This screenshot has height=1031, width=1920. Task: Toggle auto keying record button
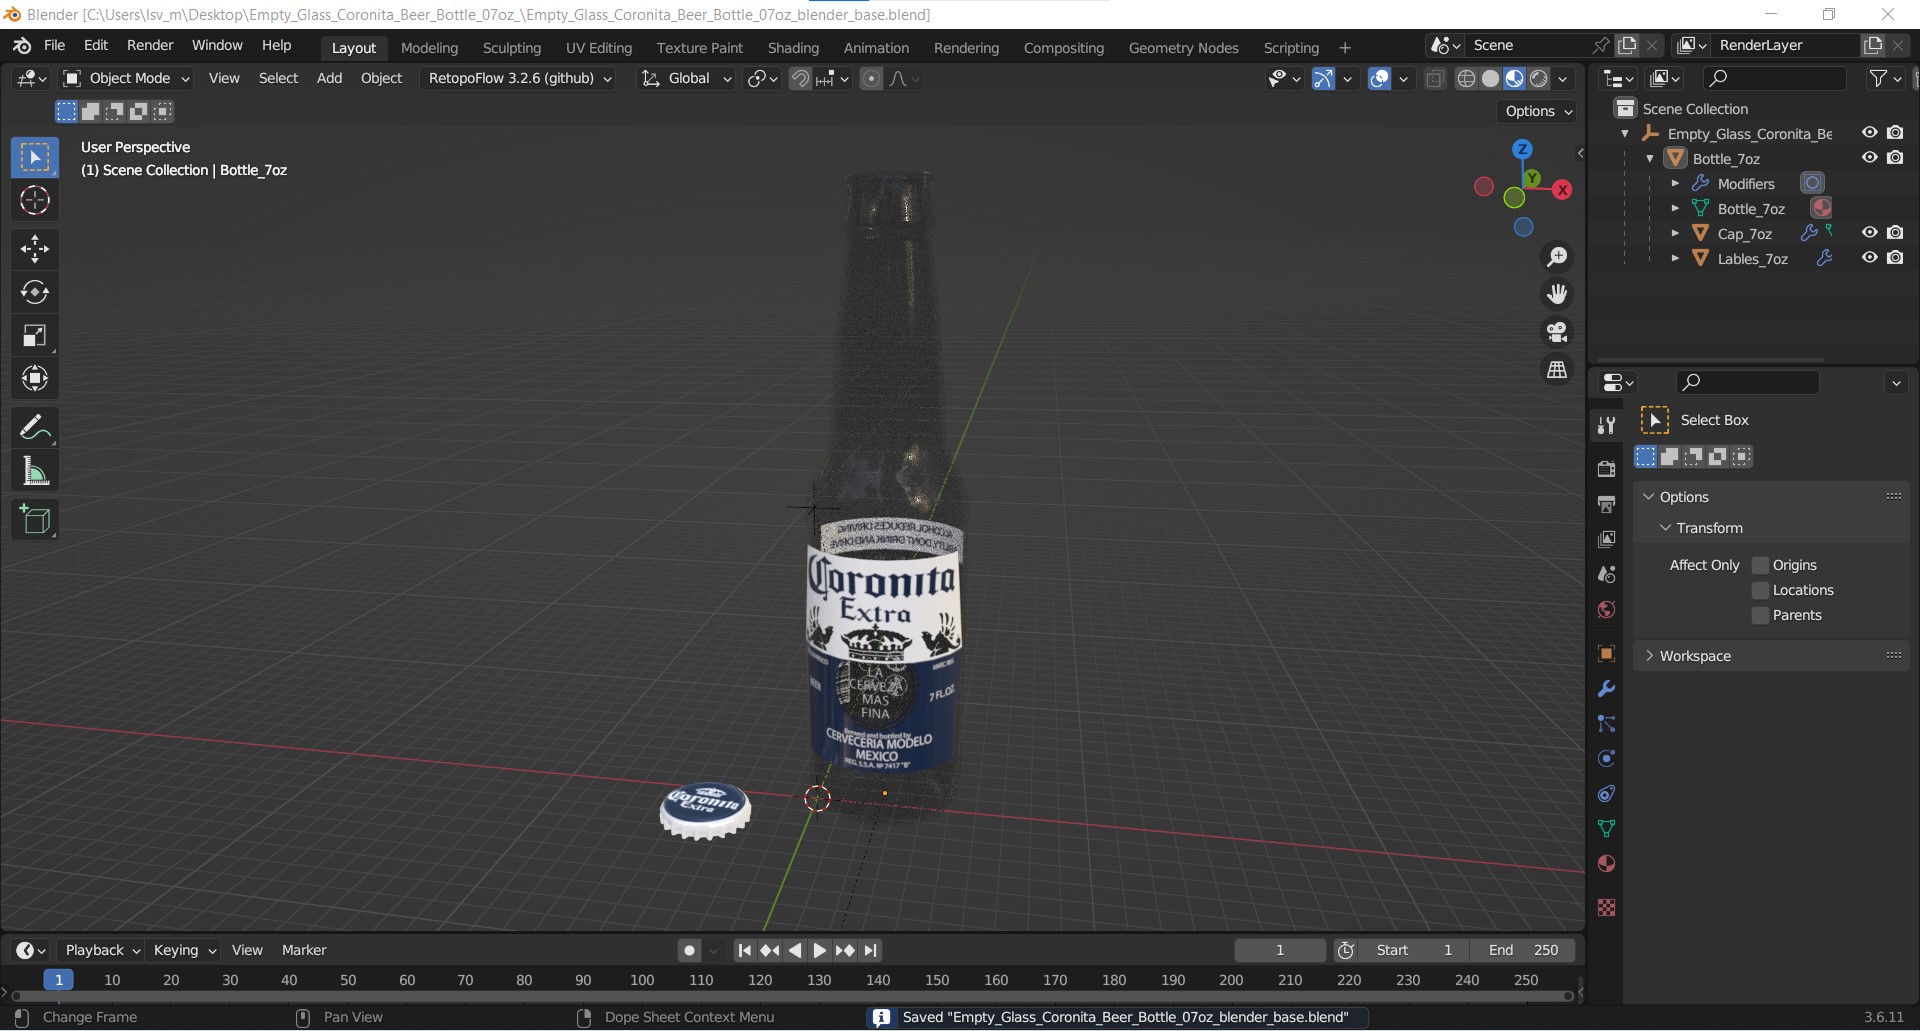pos(689,950)
